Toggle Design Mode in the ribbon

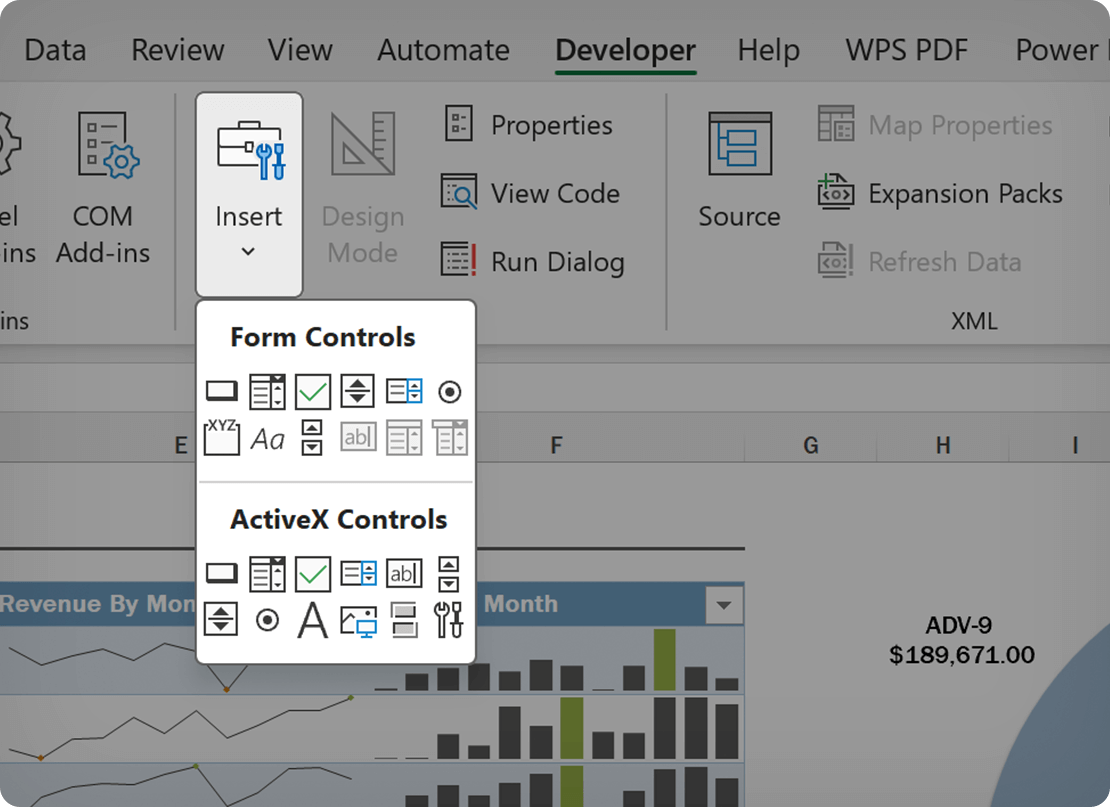coord(362,190)
